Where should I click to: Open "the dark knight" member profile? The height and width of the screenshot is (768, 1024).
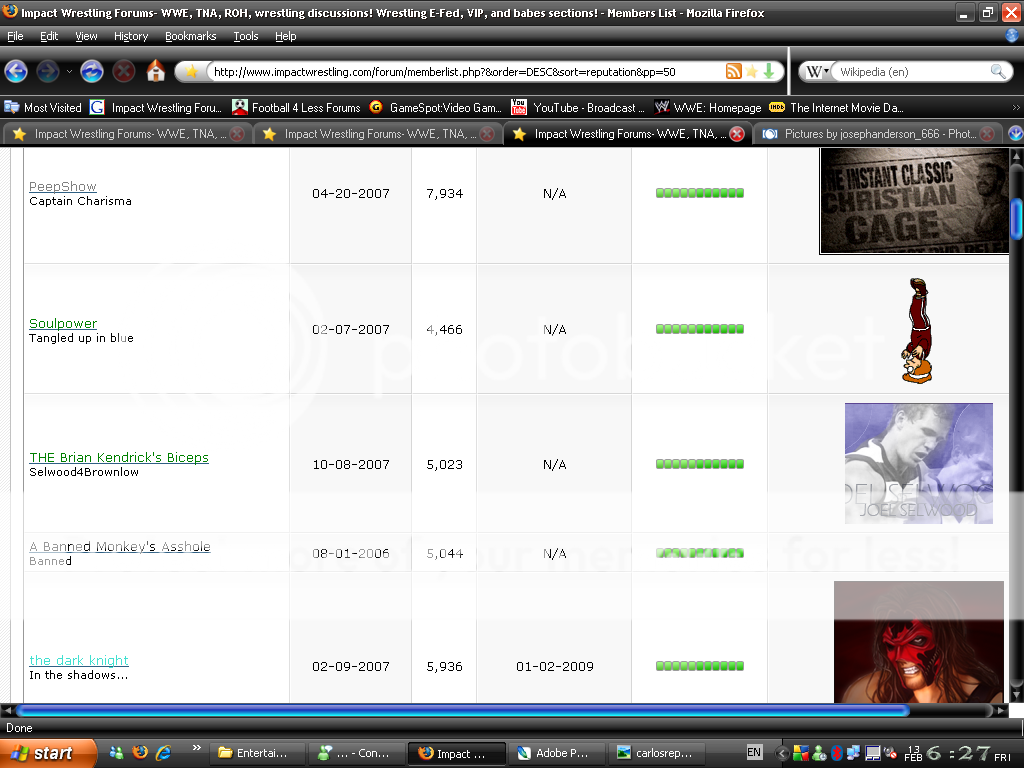click(79, 661)
